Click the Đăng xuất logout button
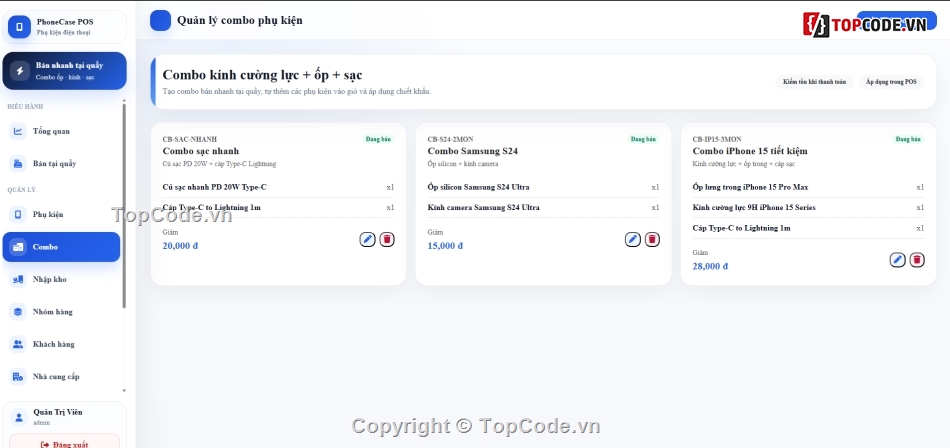Screen dimensions: 950x448 point(64,441)
